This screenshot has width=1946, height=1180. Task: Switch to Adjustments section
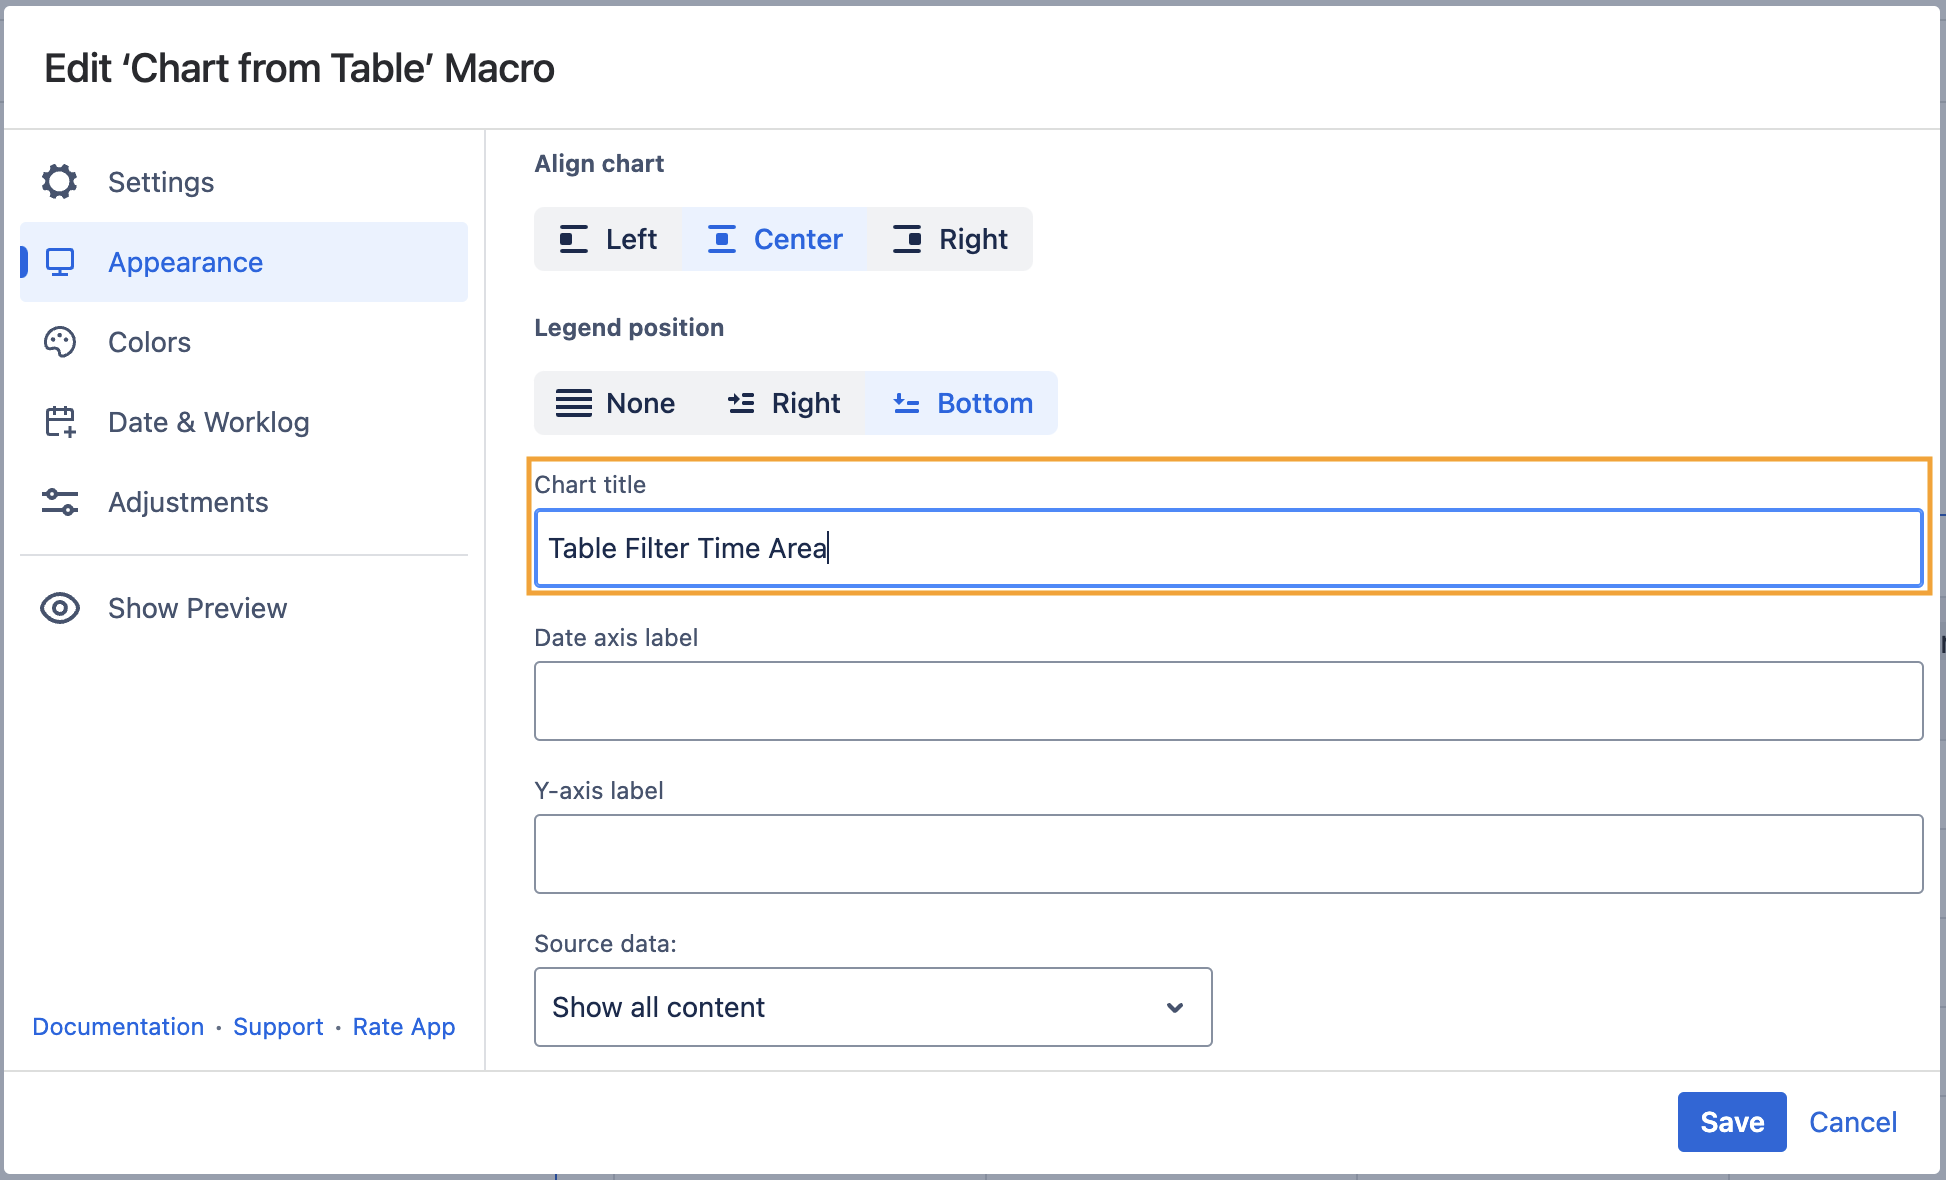188,502
